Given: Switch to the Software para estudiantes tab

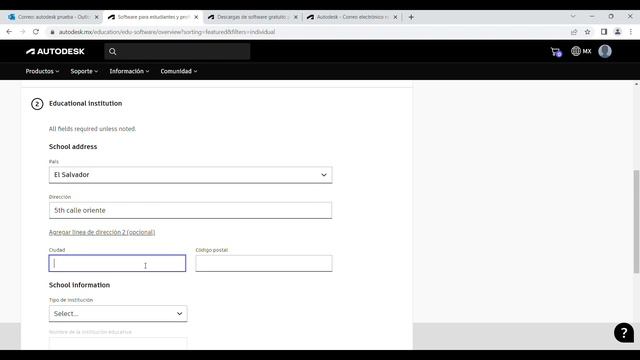Looking at the screenshot, I should pos(153,17).
